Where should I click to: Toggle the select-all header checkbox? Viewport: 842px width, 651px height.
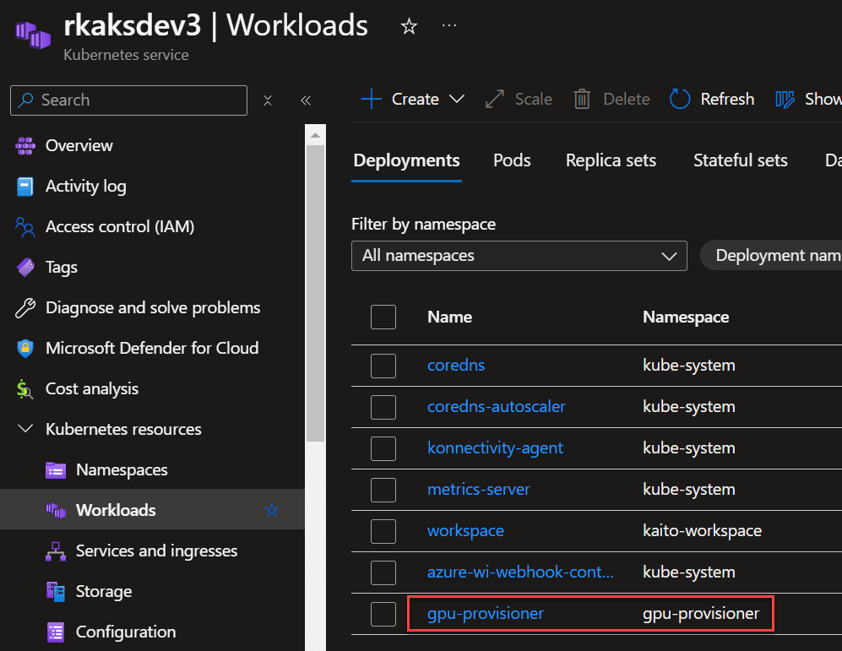tap(383, 317)
